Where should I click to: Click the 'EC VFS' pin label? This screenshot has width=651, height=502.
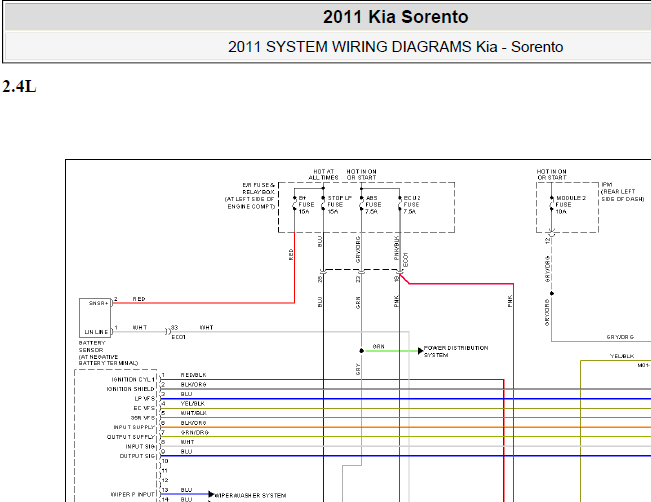coord(144,408)
